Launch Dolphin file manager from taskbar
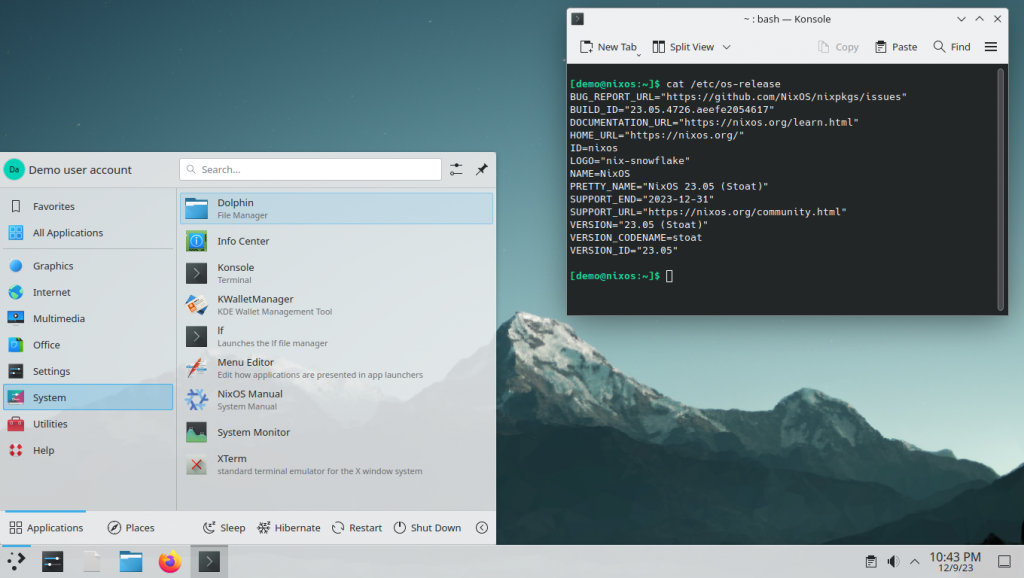This screenshot has height=578, width=1024. [131, 562]
